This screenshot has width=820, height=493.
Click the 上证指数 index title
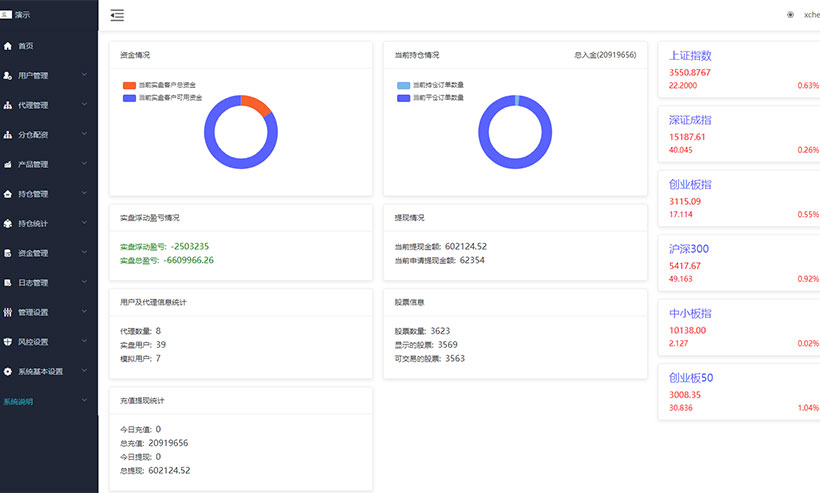[x=690, y=56]
